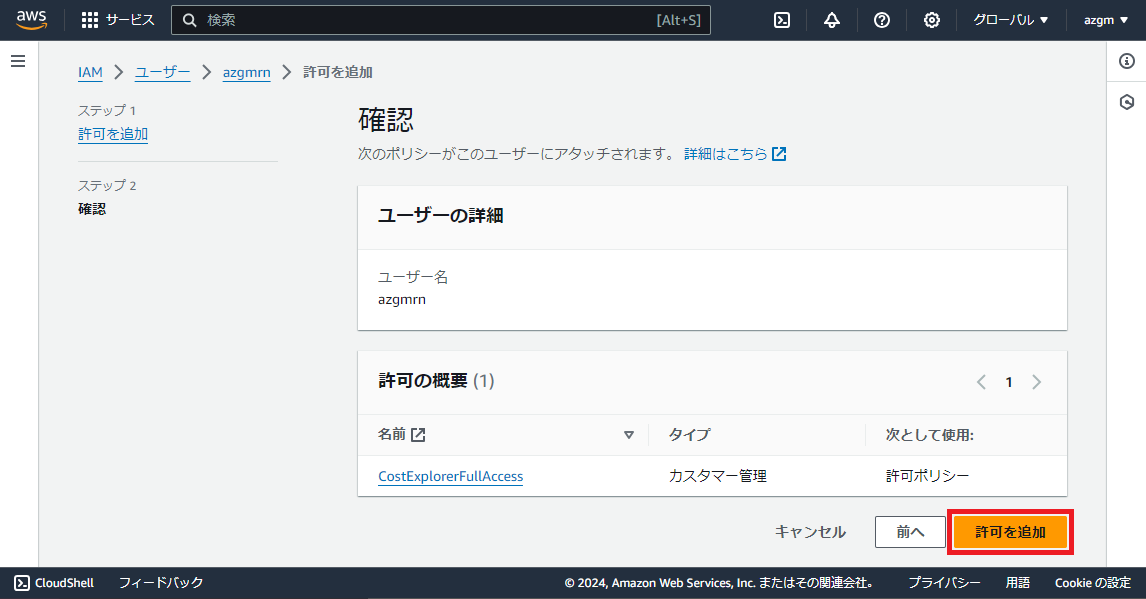Open the info panel icon on right edge

pos(1128,60)
